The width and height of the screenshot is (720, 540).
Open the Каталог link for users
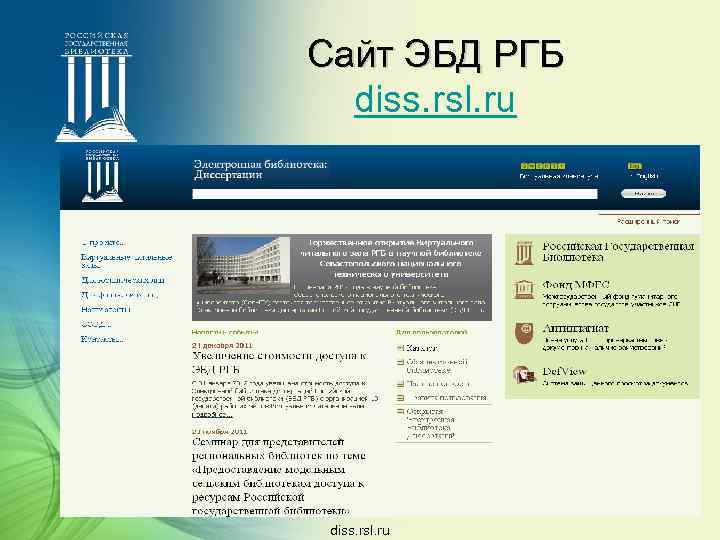tap(422, 348)
